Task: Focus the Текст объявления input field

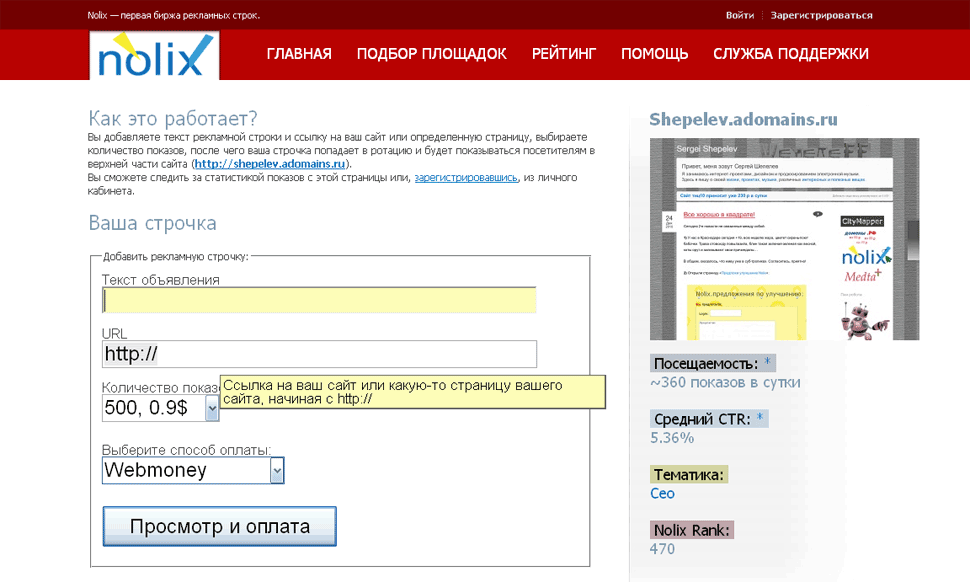Action: point(319,301)
